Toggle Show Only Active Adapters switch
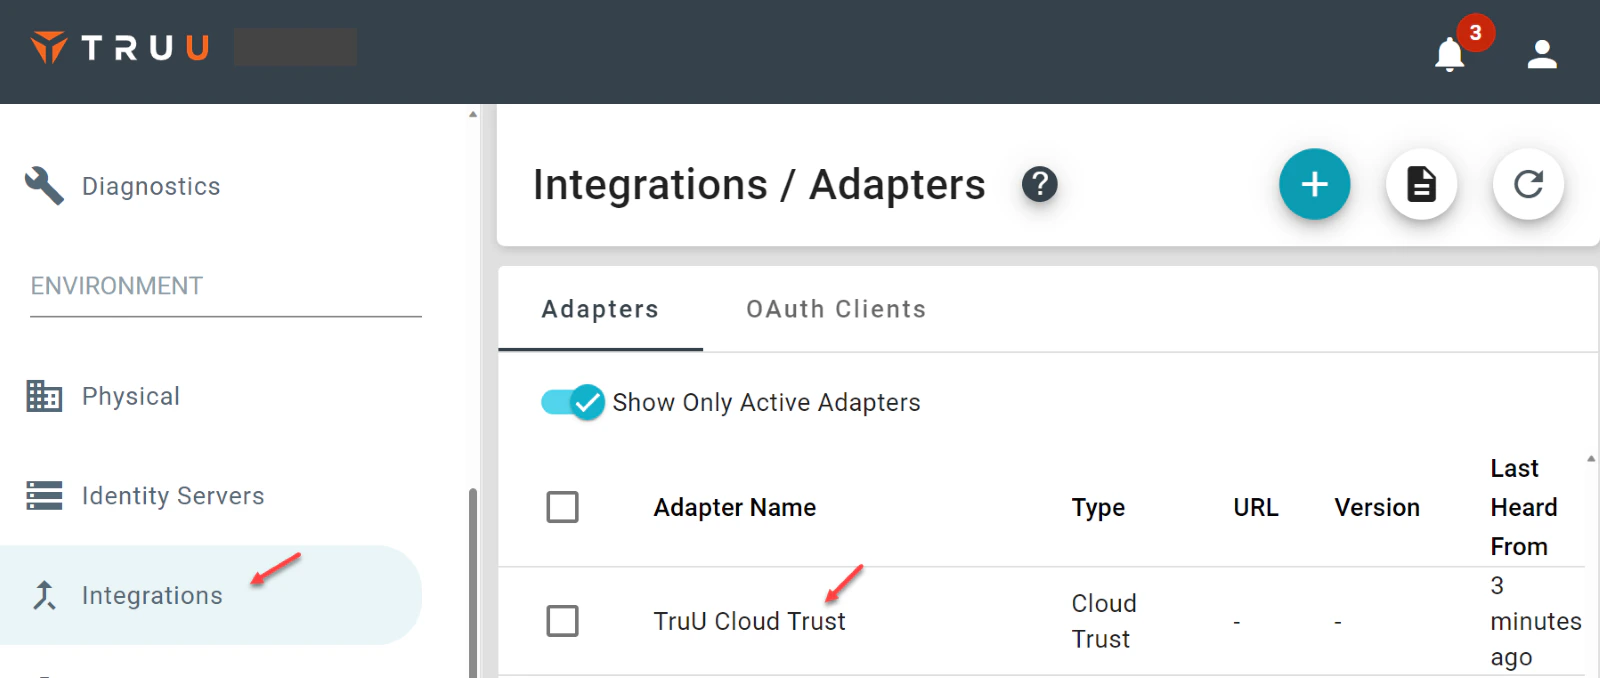 [x=573, y=402]
